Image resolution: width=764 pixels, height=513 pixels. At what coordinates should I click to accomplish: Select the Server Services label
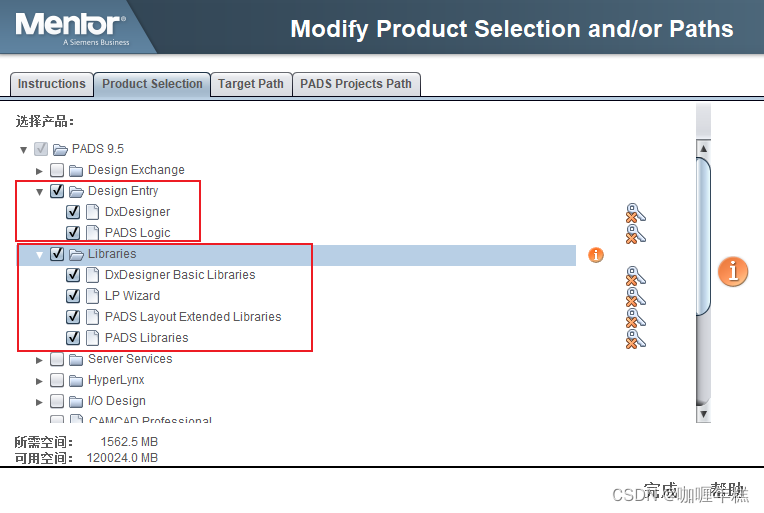pos(130,359)
